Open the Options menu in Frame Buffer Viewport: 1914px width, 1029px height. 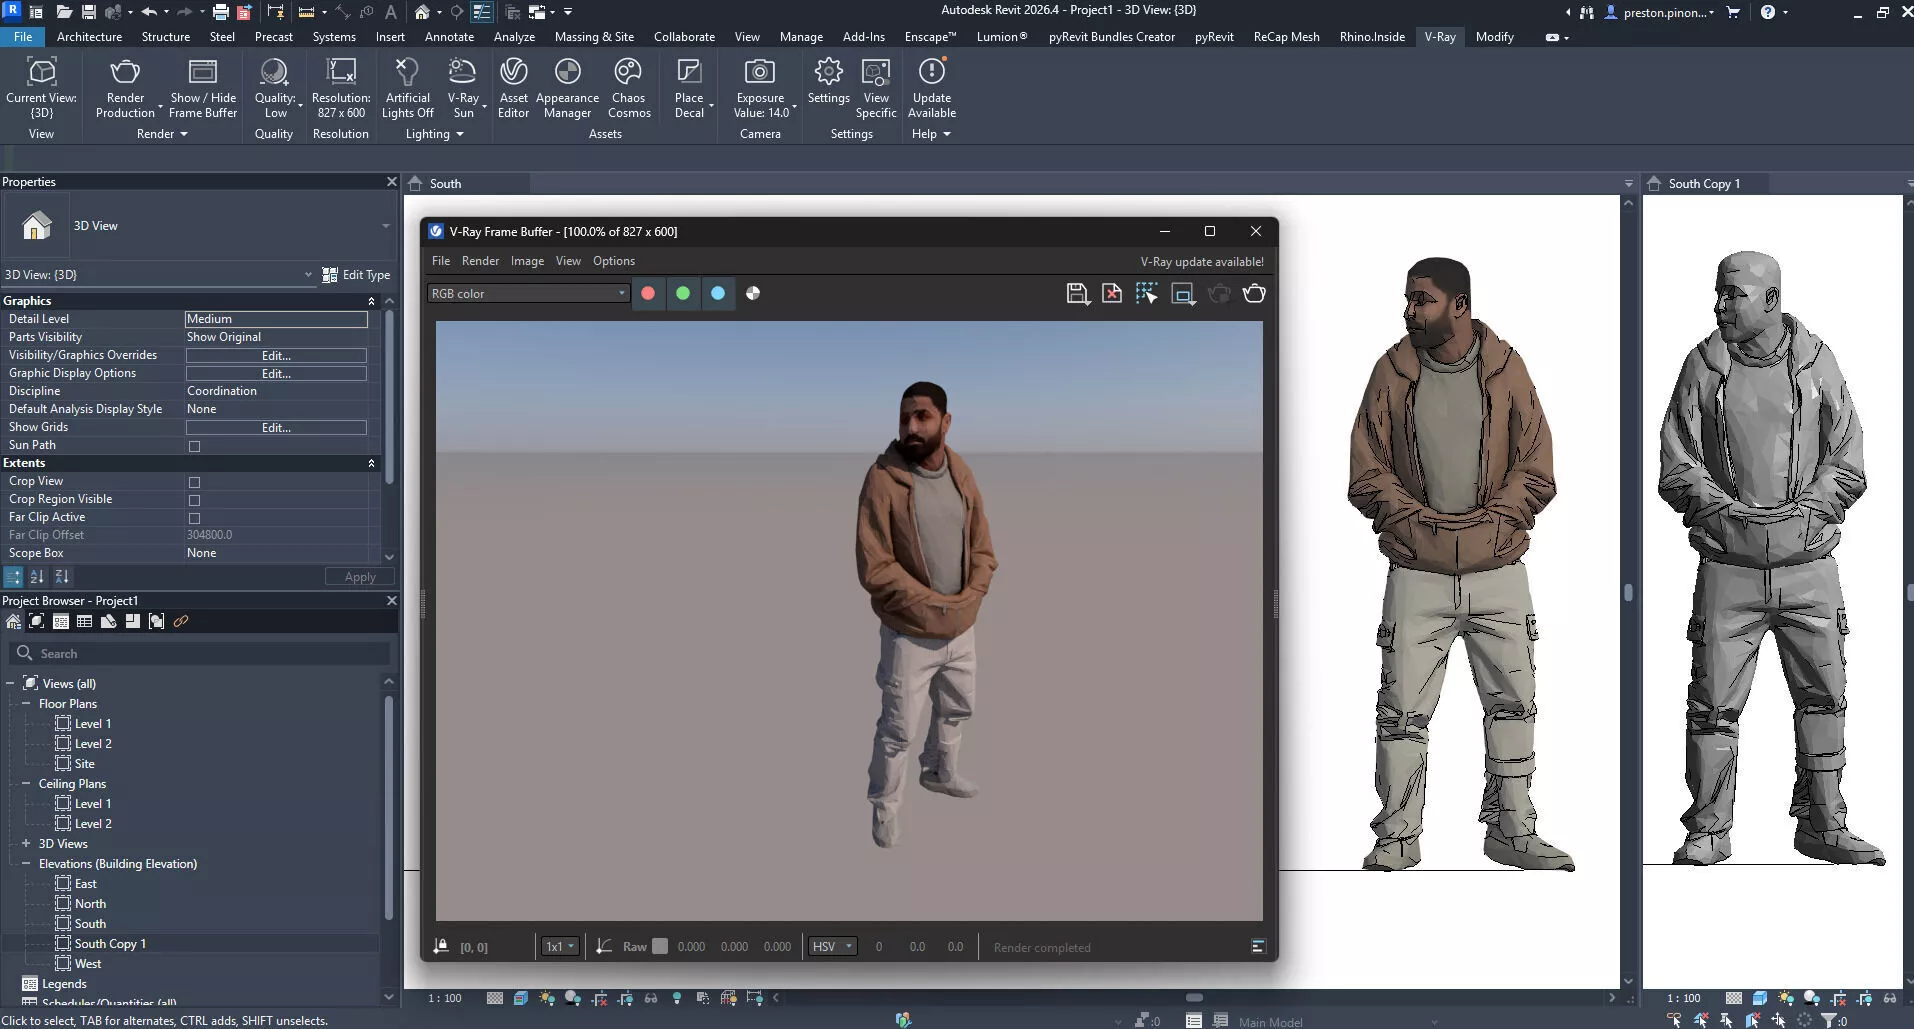(613, 261)
